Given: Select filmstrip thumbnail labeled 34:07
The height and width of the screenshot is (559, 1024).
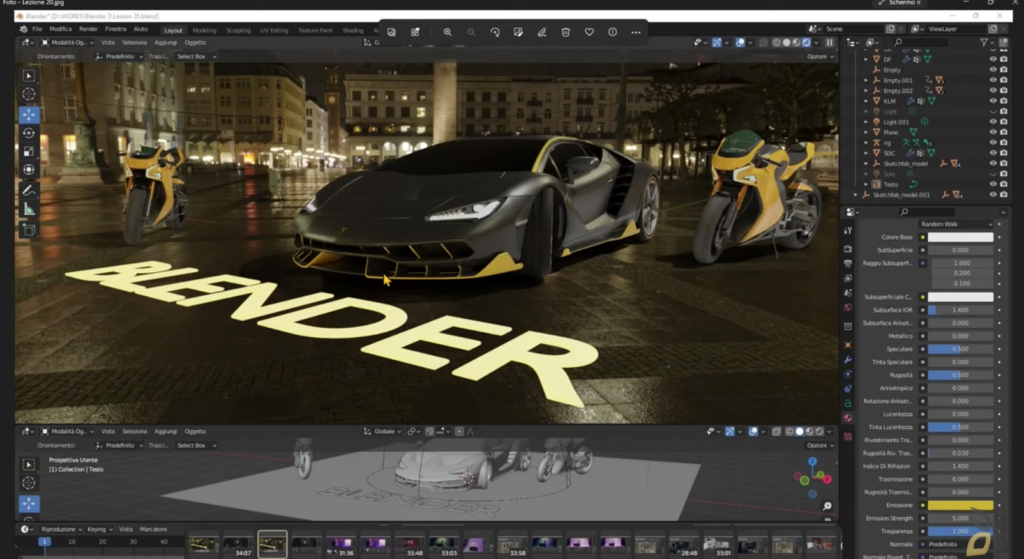Looking at the screenshot, I should (238, 545).
